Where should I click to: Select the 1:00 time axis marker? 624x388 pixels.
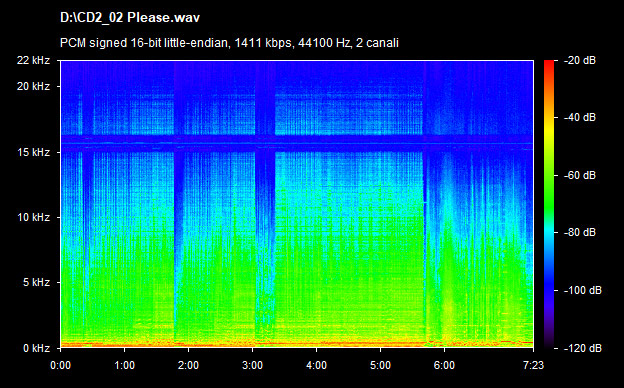[125, 365]
